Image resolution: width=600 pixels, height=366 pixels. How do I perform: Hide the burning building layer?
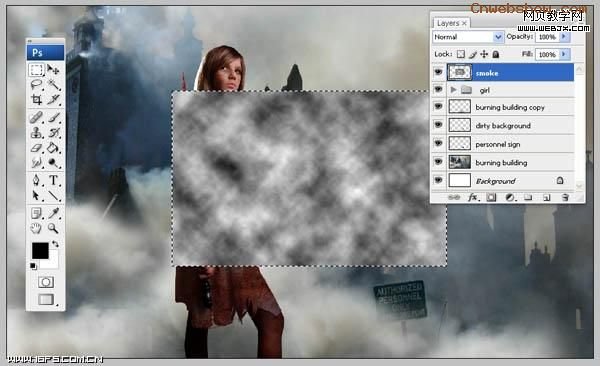click(439, 162)
